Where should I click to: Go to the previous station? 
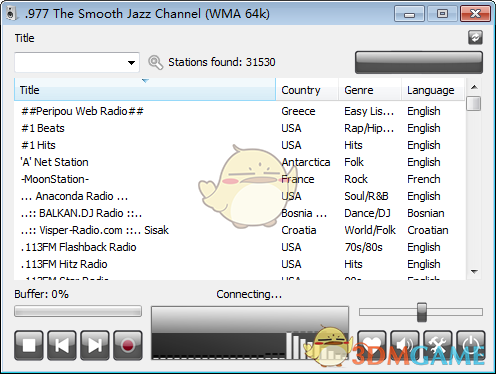62,345
